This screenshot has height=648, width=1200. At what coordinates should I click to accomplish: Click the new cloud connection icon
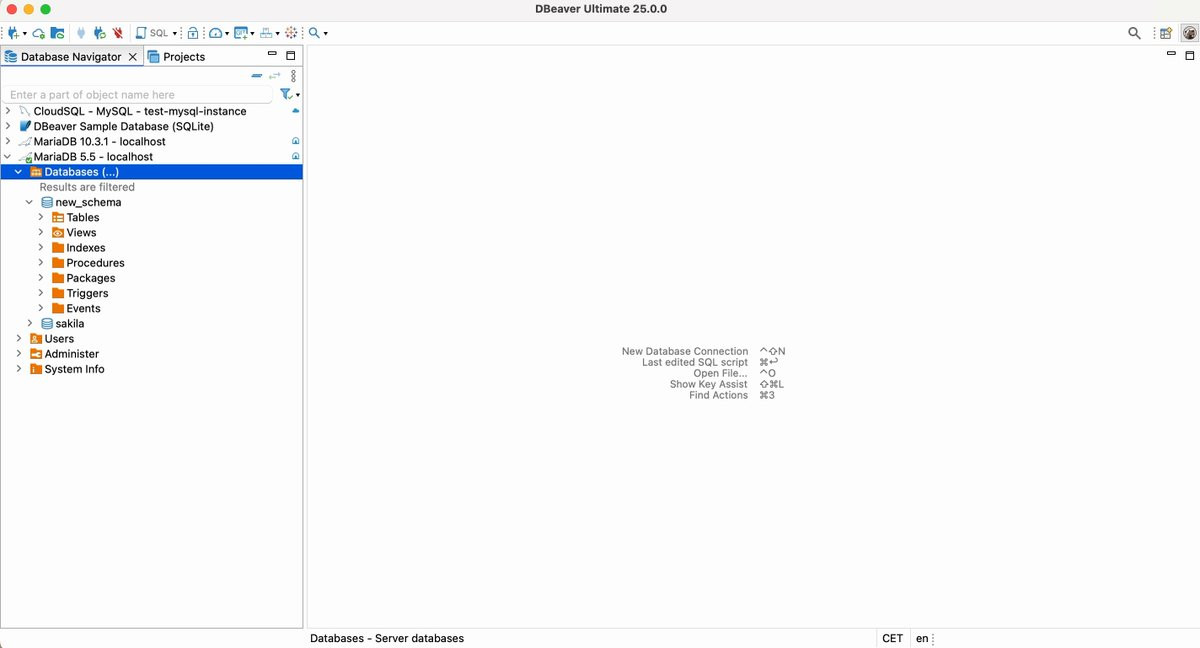(x=38, y=33)
